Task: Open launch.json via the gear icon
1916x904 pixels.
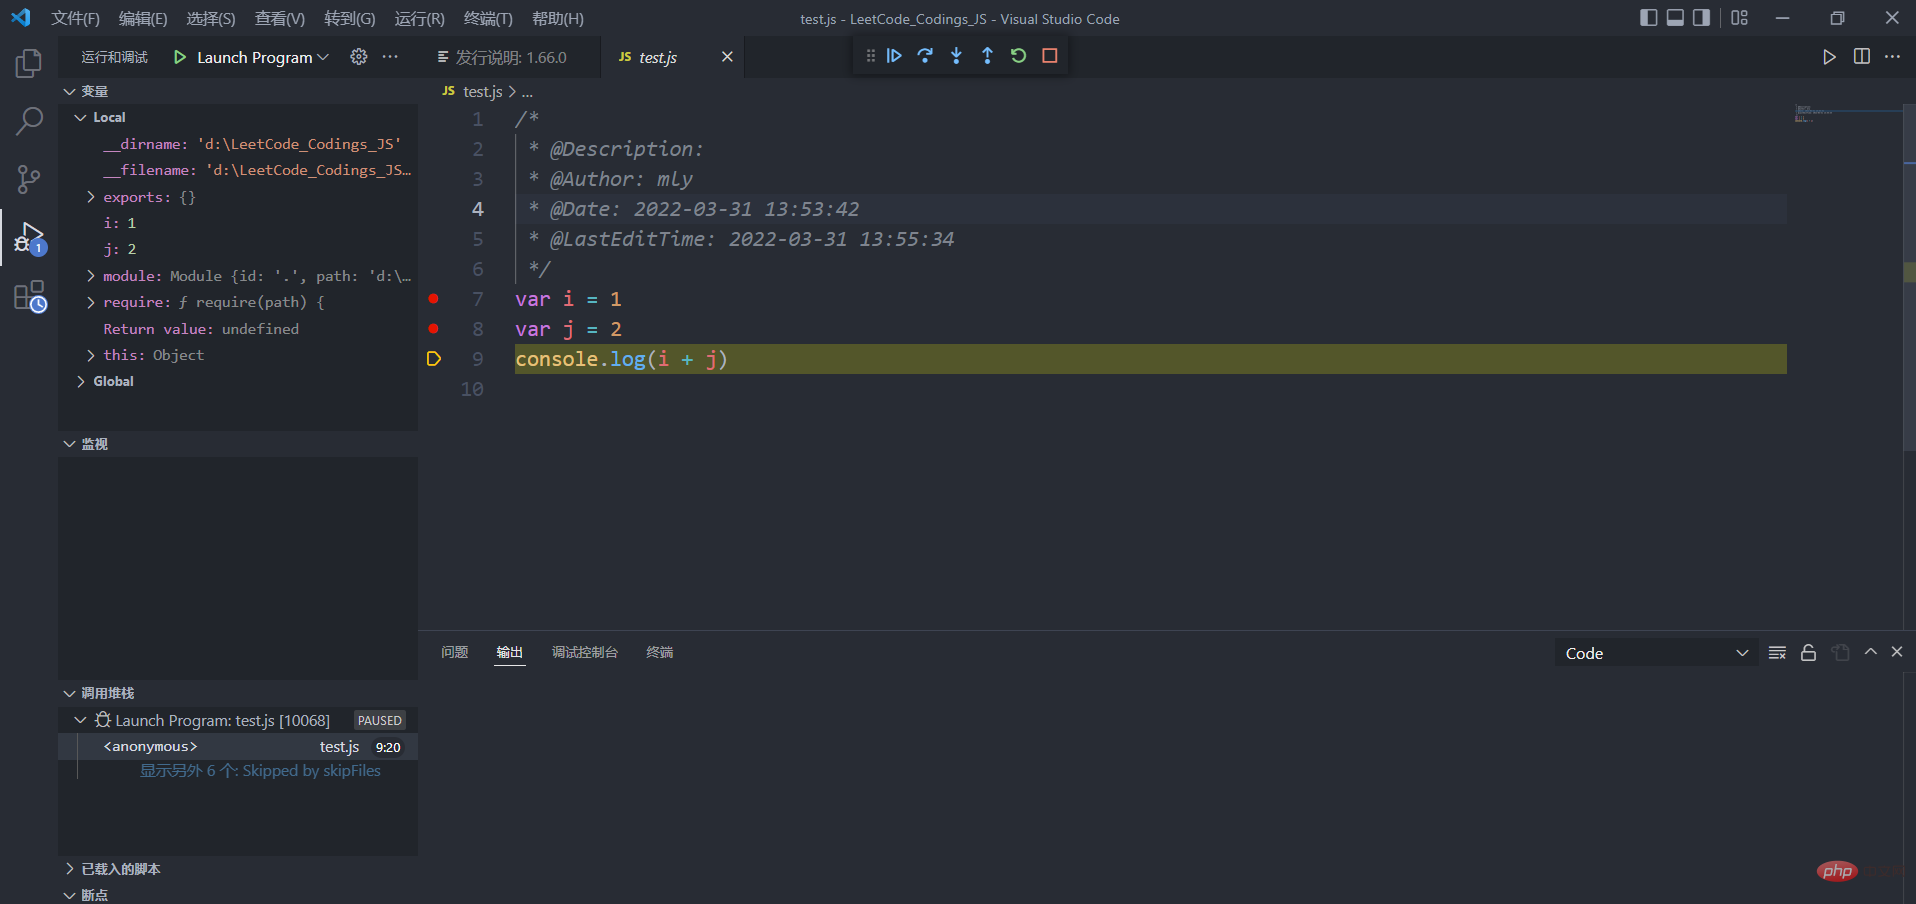Action: 358,57
